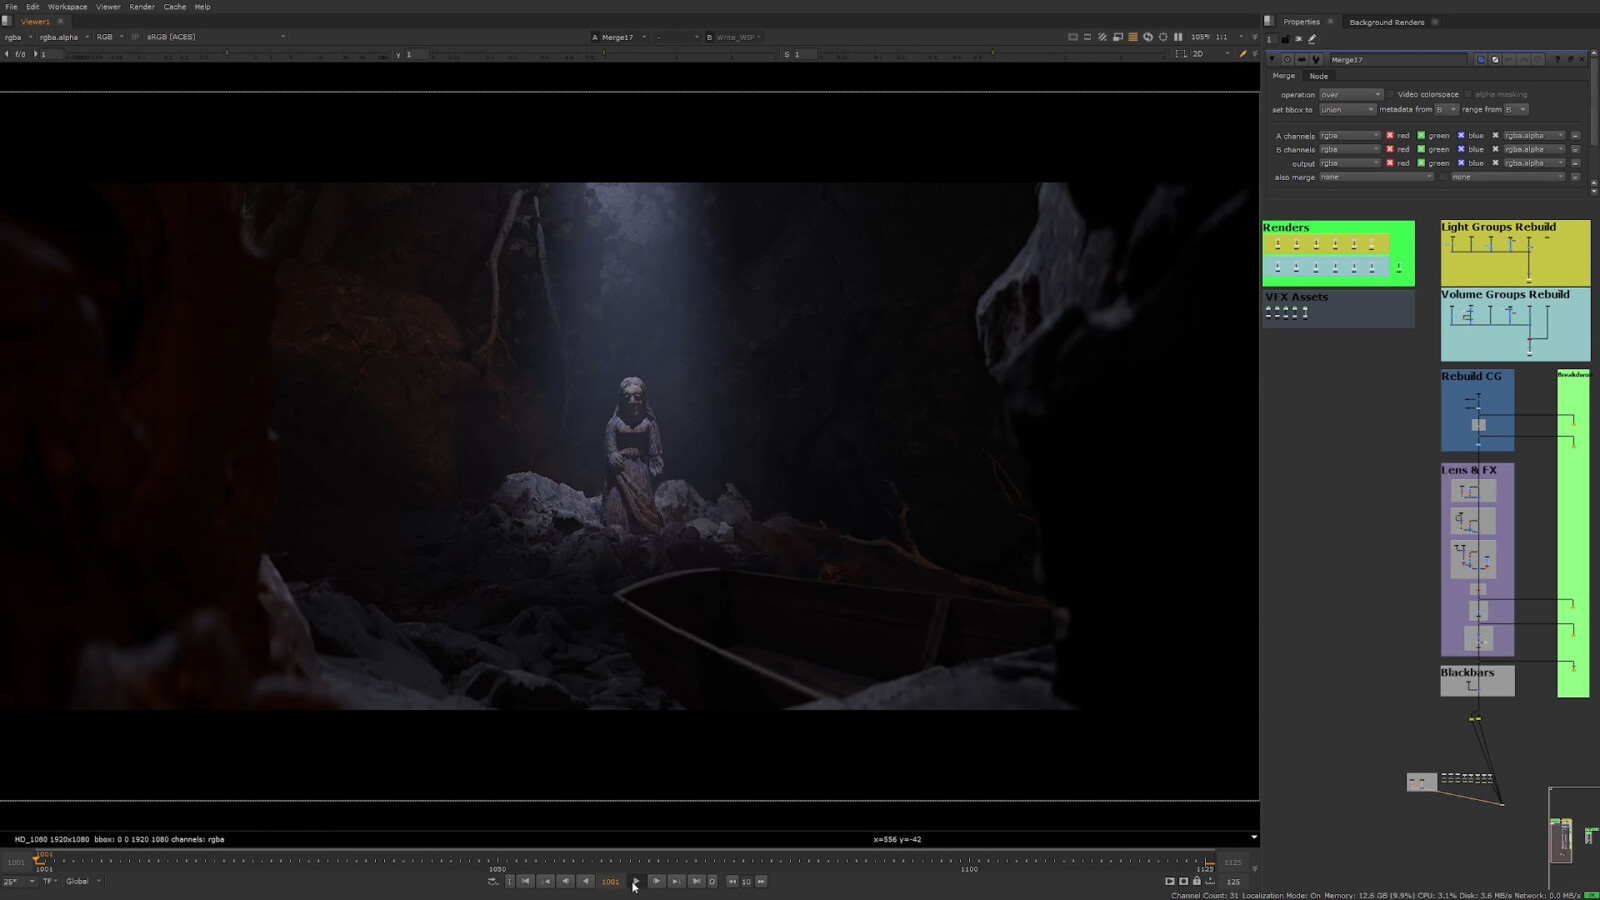Click the play backward button

click(585, 881)
